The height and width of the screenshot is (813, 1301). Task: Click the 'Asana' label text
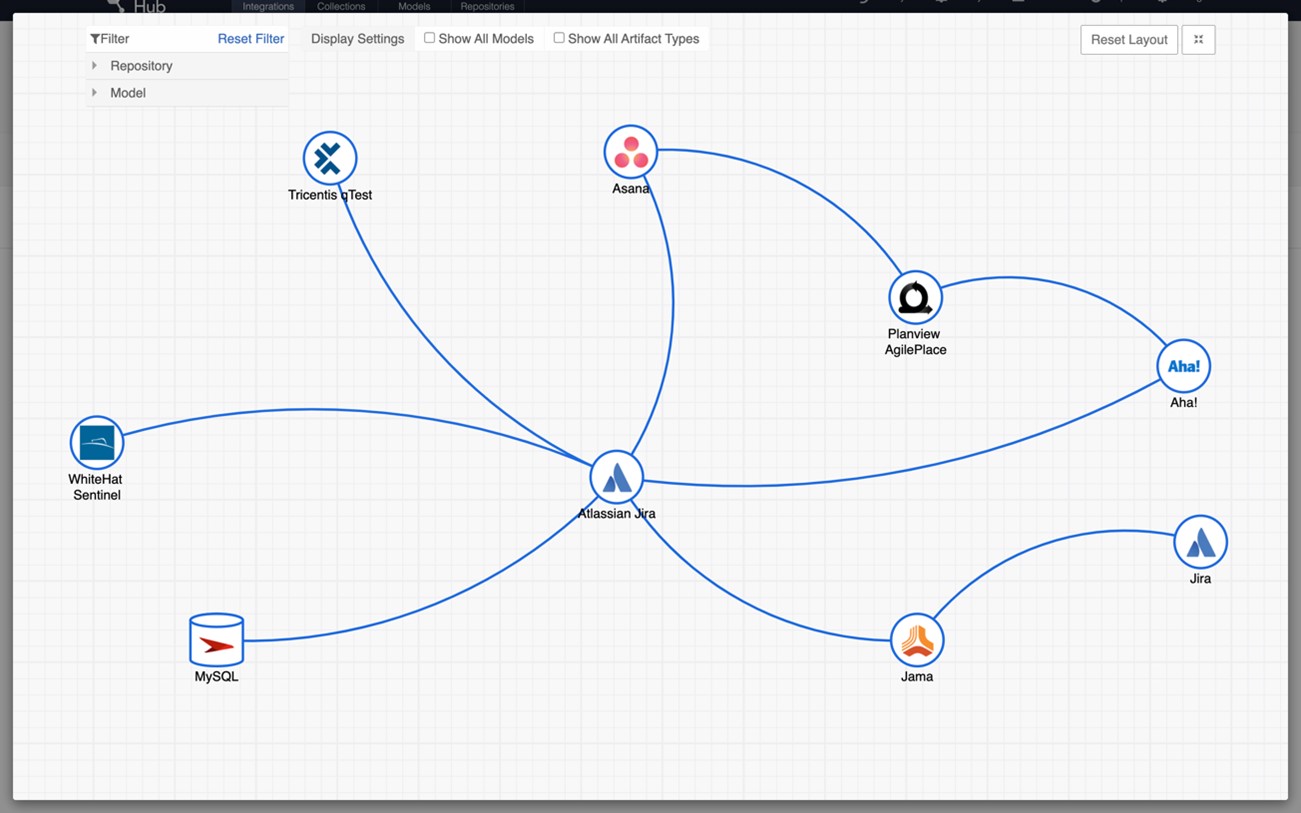point(631,189)
